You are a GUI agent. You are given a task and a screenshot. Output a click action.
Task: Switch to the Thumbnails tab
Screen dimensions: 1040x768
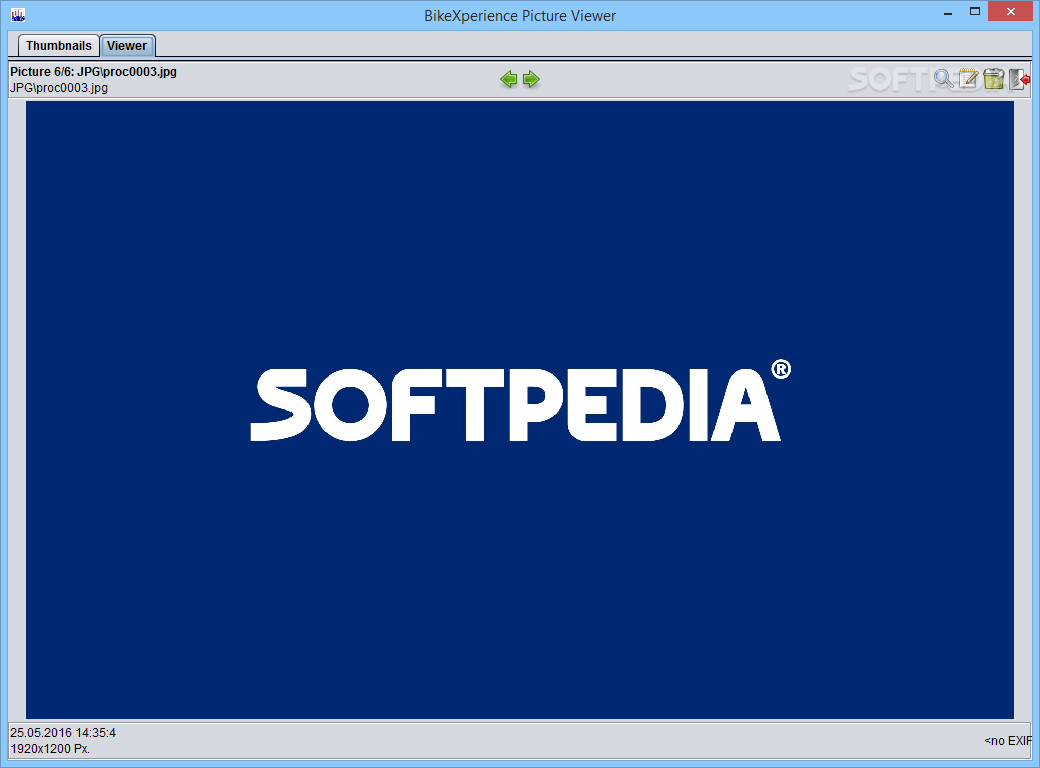pyautogui.click(x=58, y=46)
